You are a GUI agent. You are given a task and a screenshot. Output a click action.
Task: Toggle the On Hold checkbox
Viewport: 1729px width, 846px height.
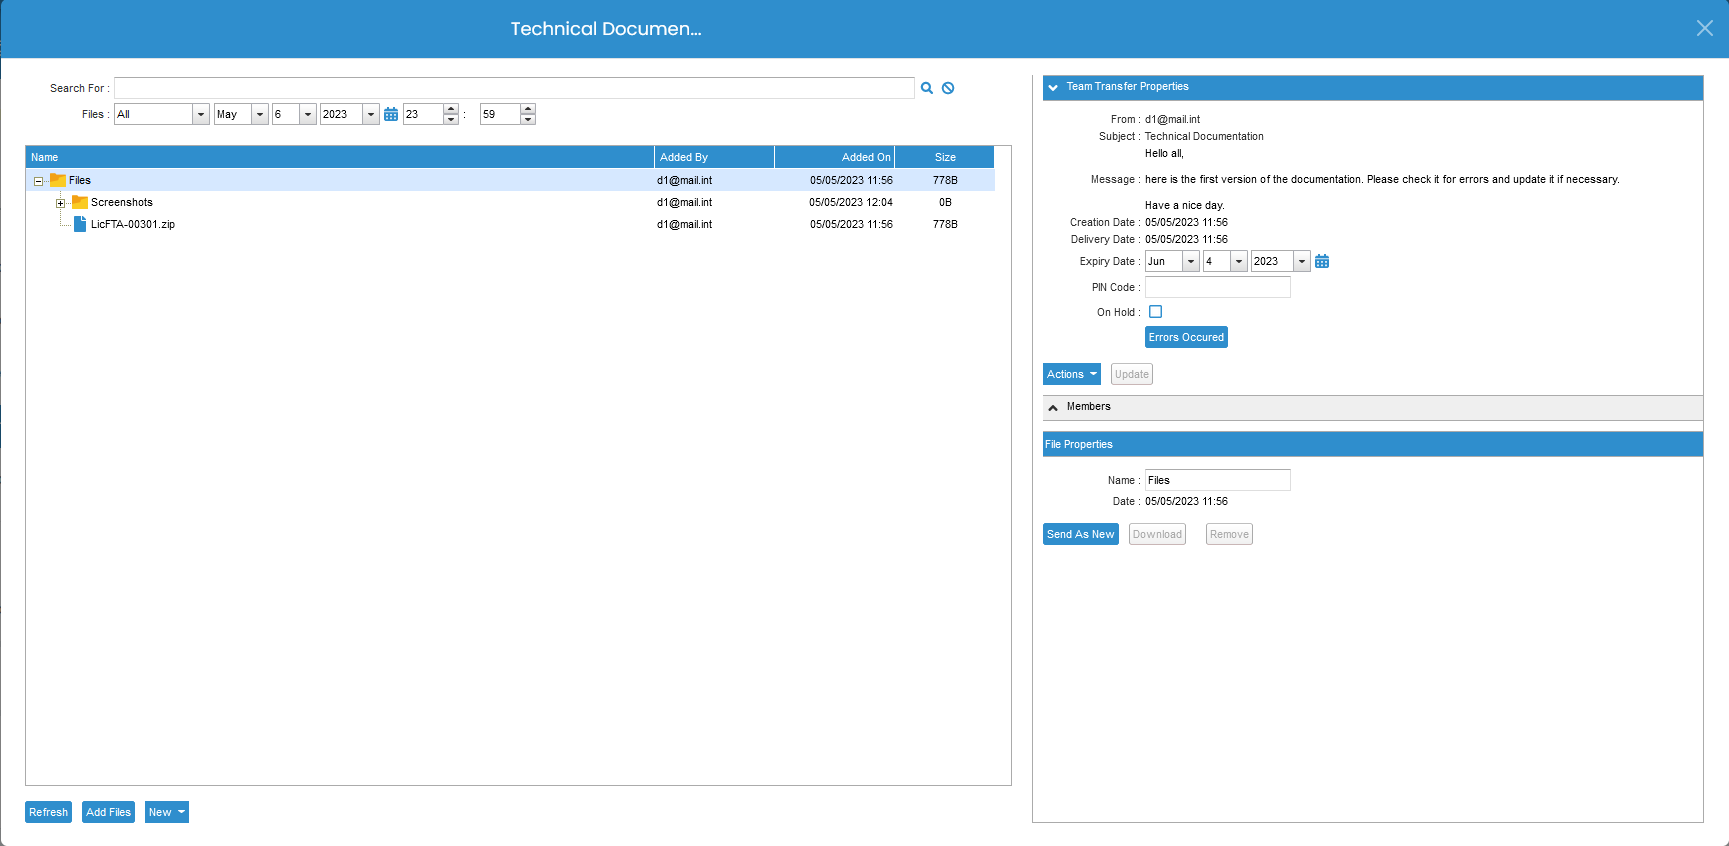point(1155,312)
